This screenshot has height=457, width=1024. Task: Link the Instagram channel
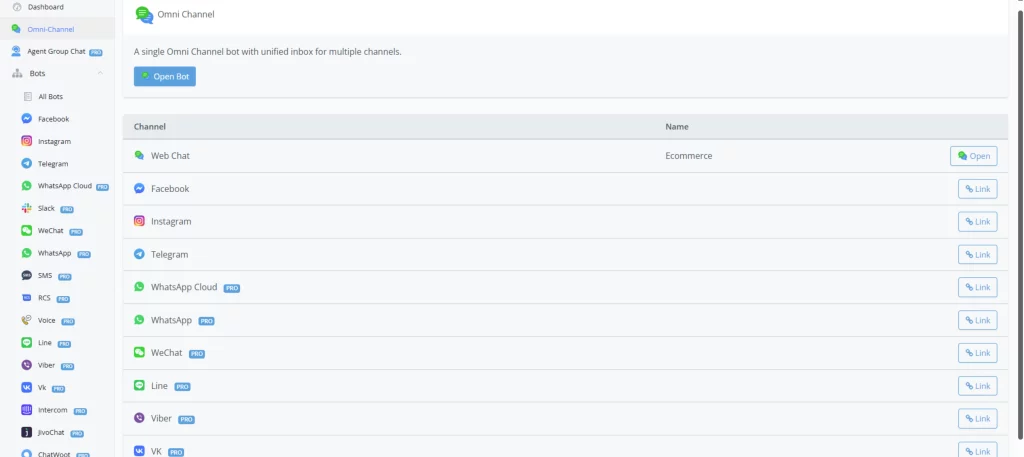point(978,221)
